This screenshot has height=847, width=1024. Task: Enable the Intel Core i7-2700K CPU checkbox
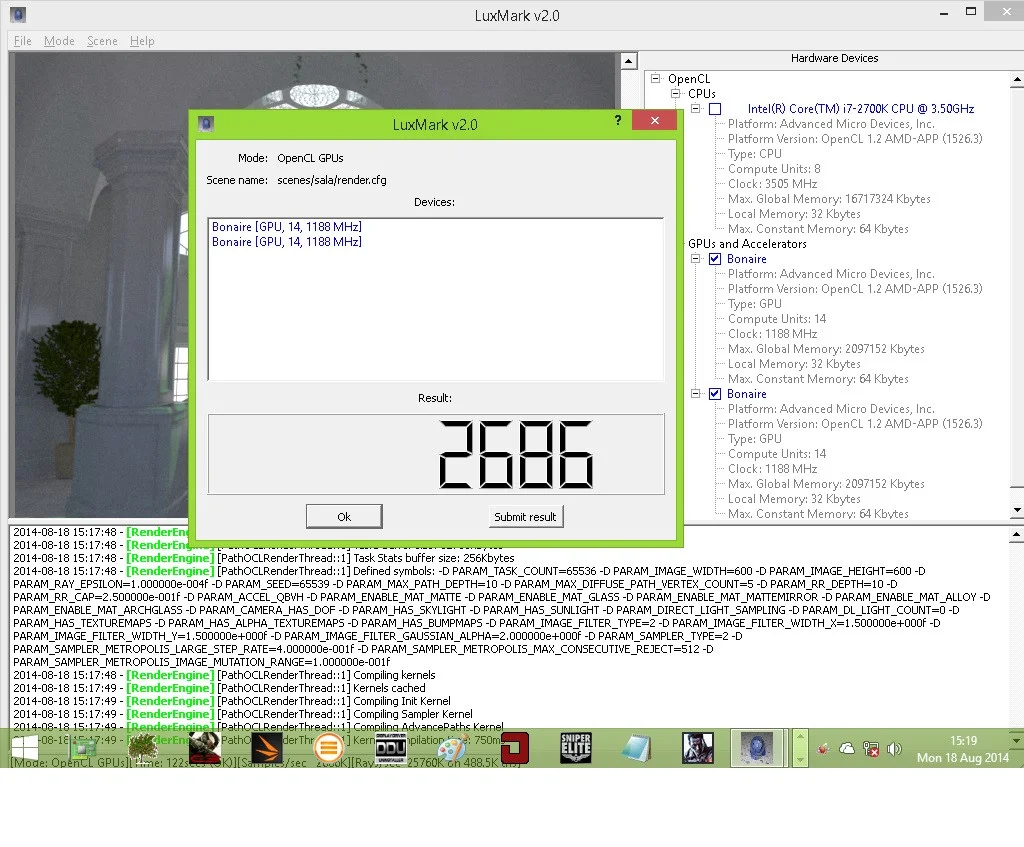[x=715, y=109]
